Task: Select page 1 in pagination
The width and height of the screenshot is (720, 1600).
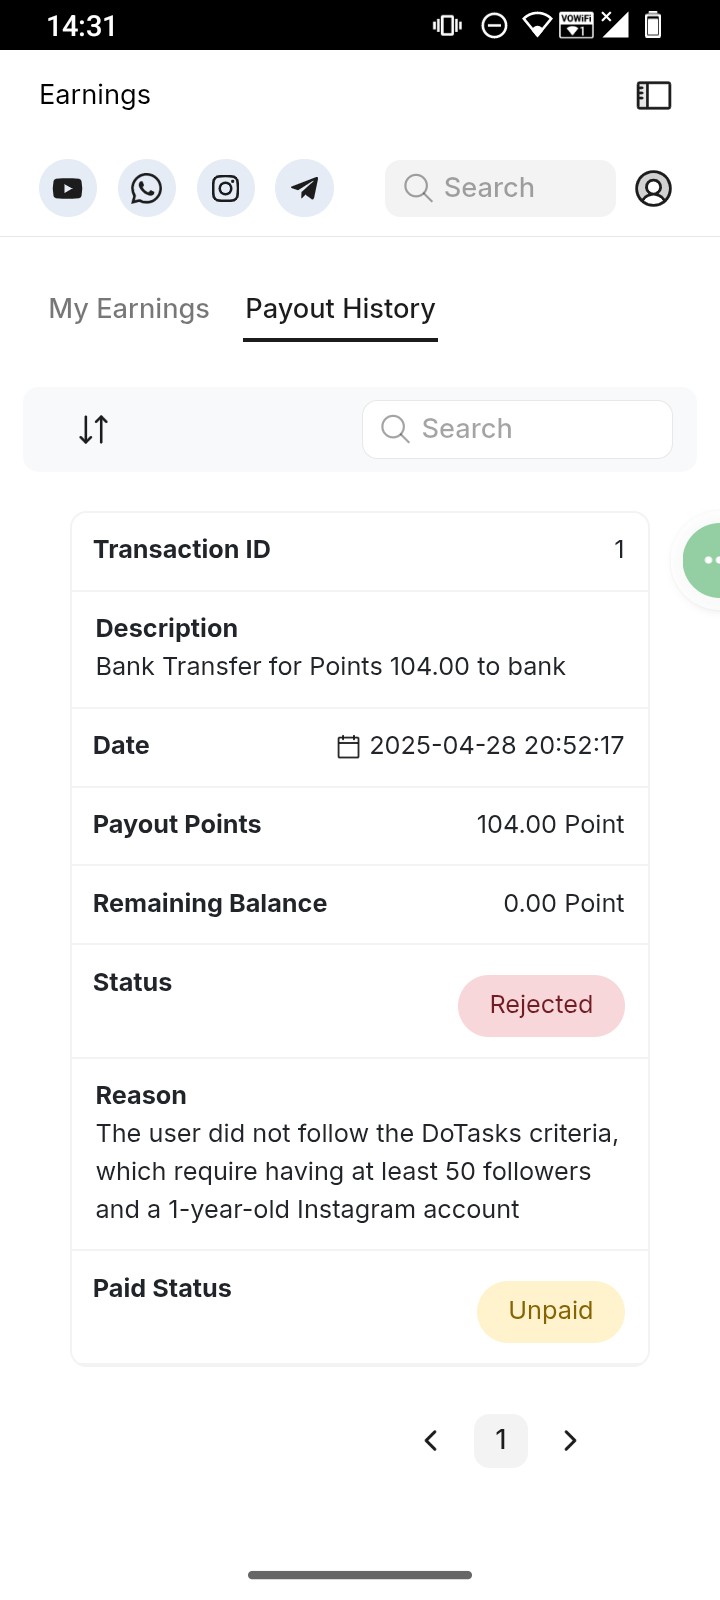Action: pos(501,1440)
